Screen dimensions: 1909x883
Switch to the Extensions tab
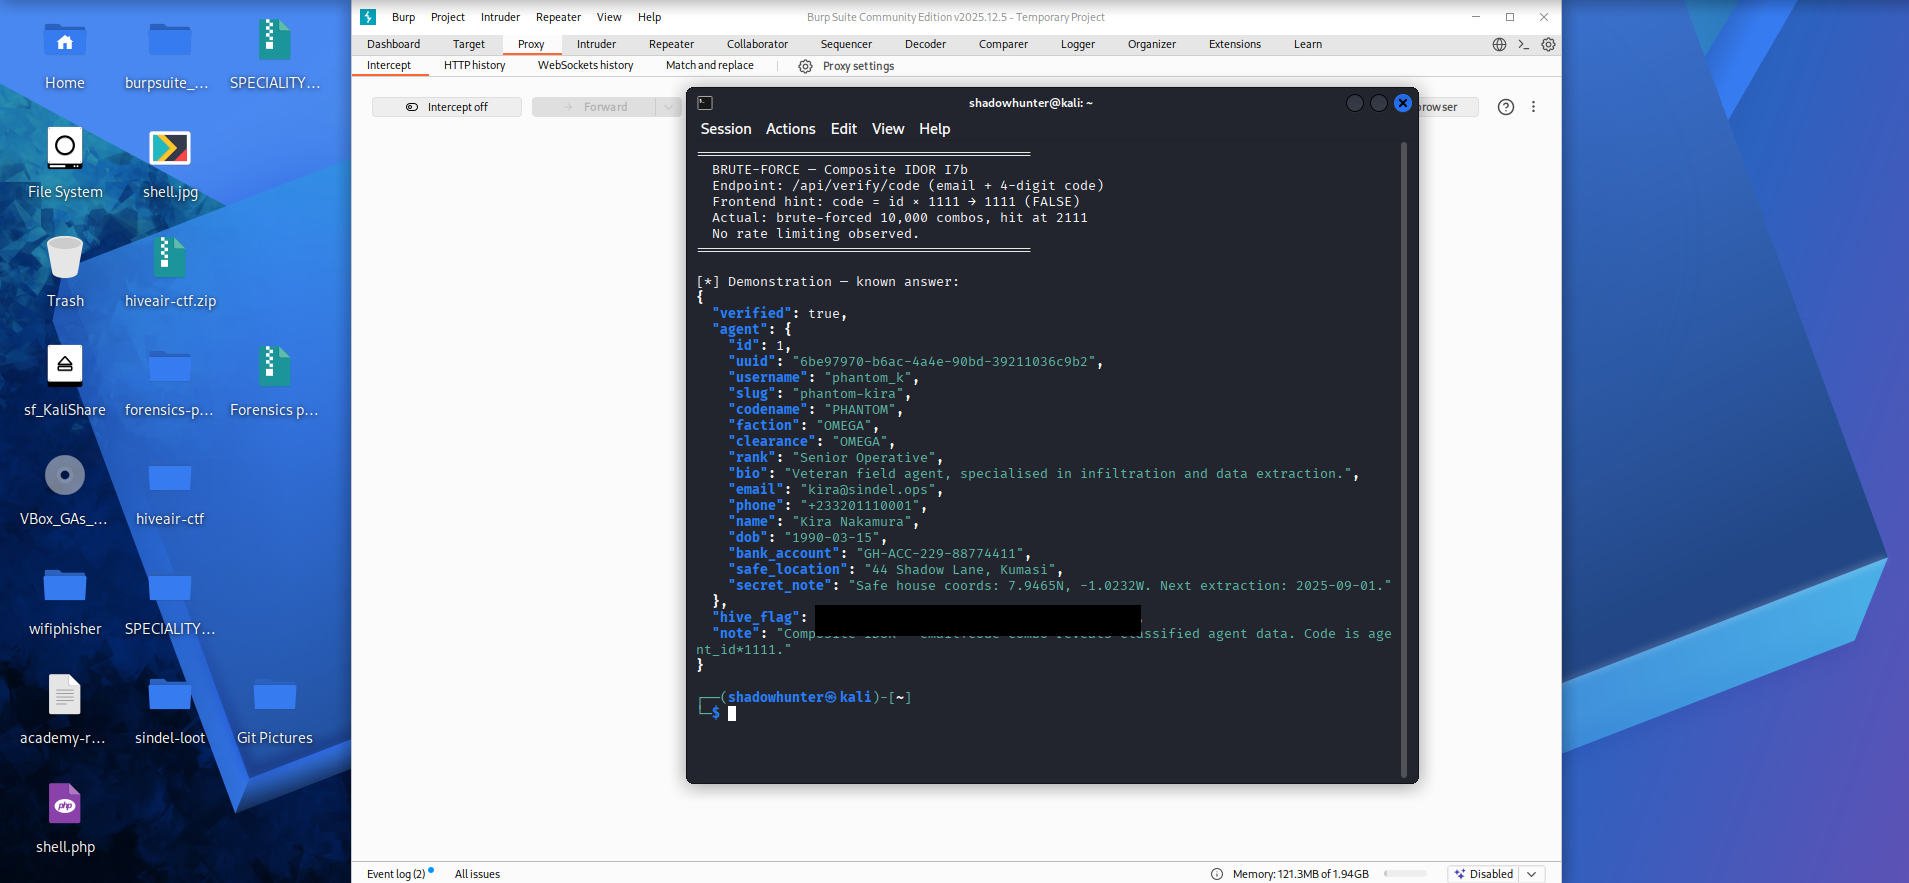1235,44
